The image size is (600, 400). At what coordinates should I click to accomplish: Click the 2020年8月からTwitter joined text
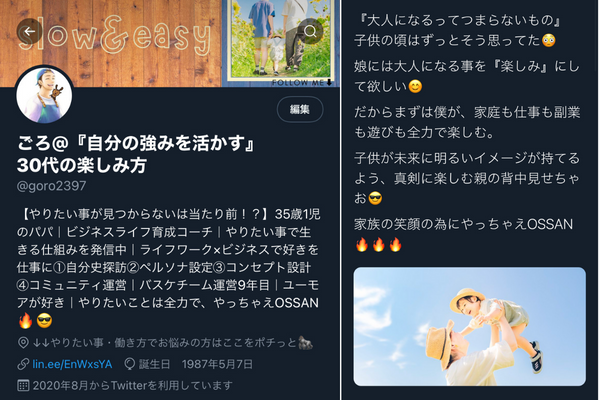coord(132,385)
